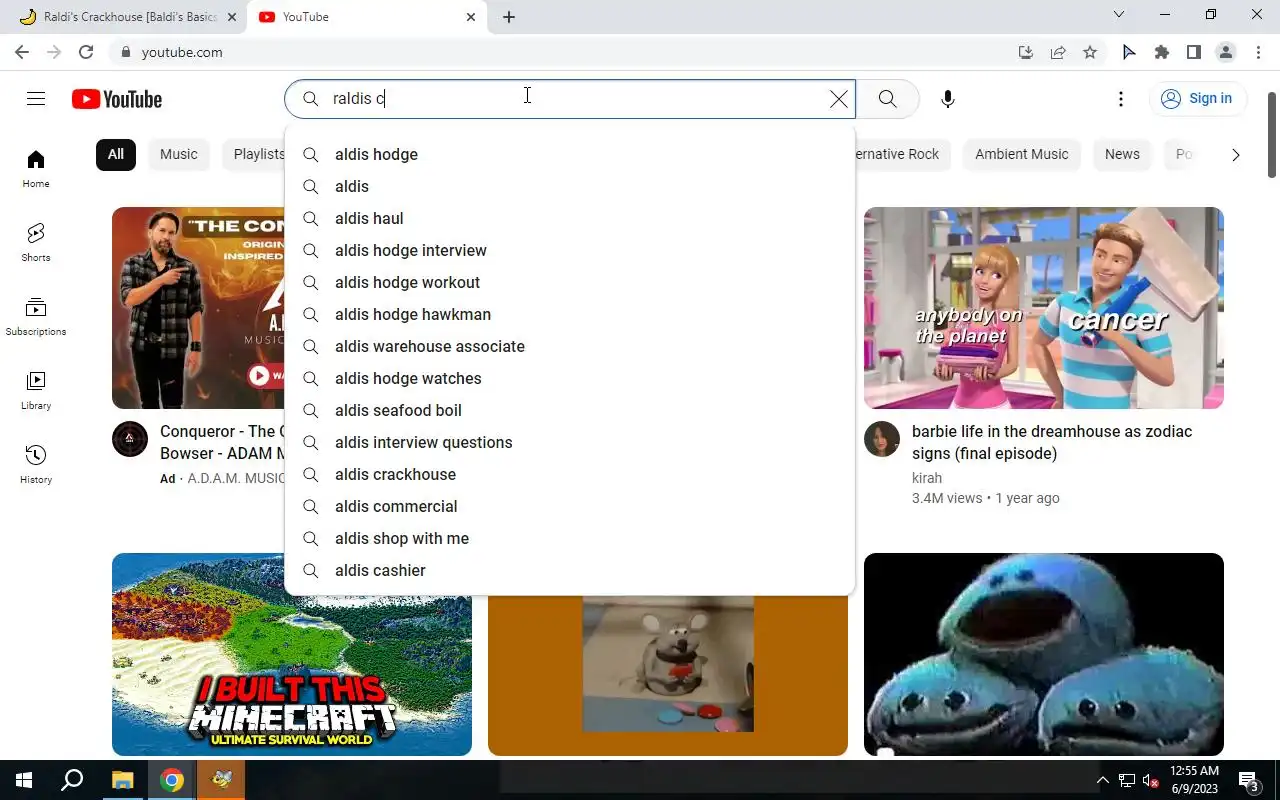Click the youtube.com address bar
Image resolution: width=1280 pixels, height=800 pixels.
[560, 52]
